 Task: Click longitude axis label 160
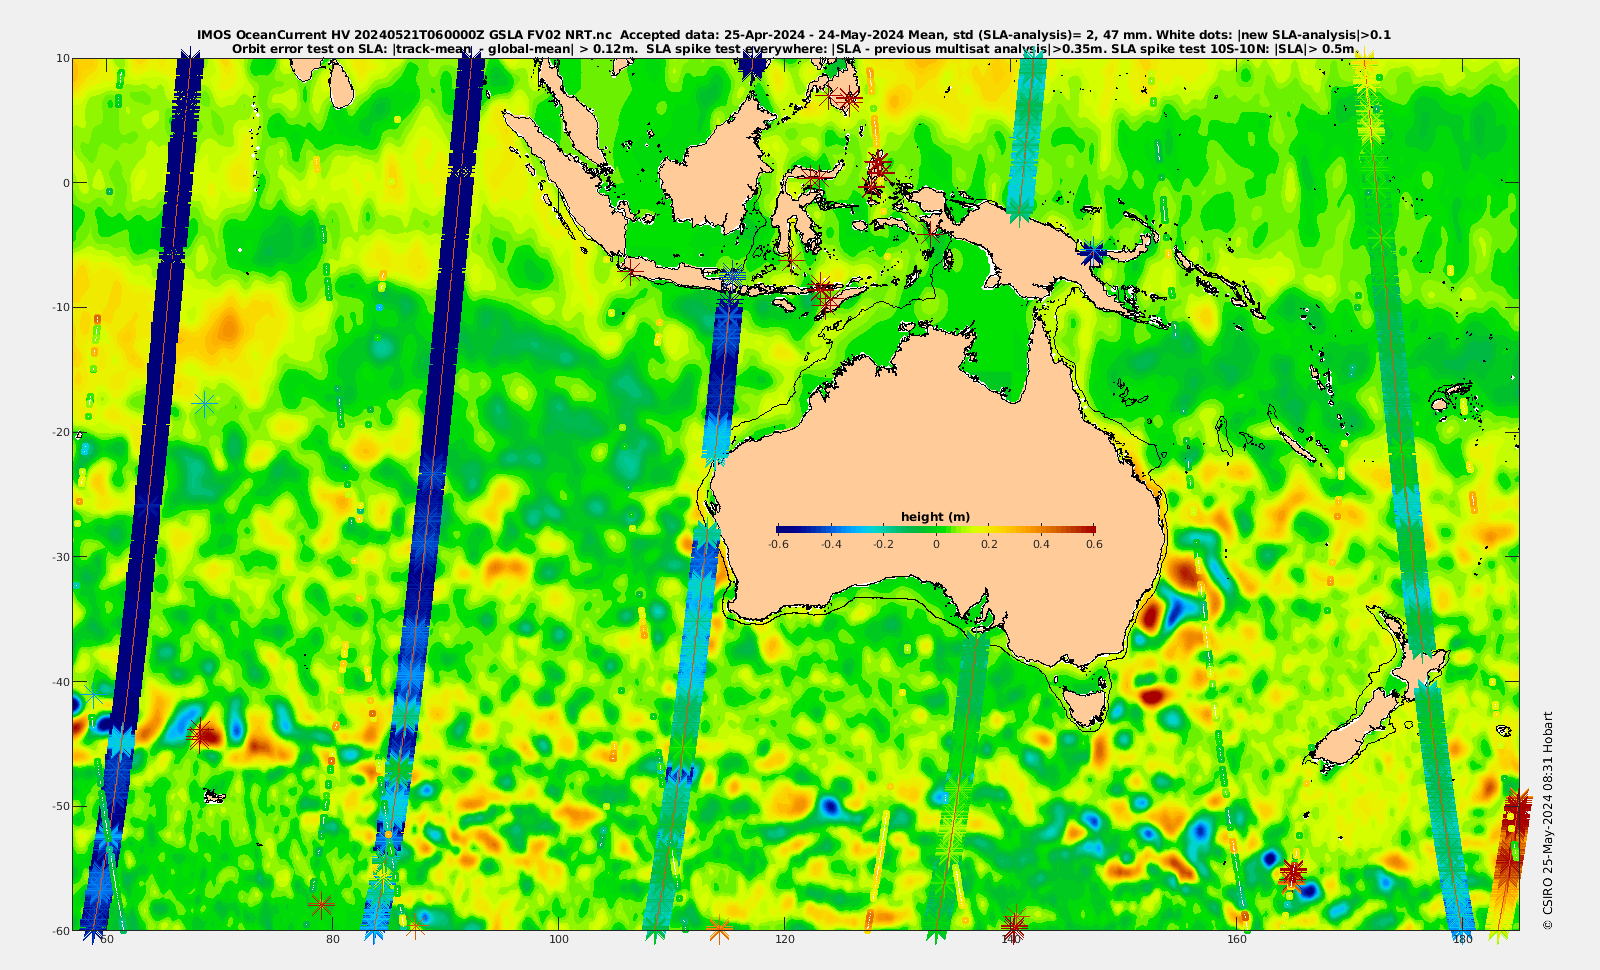coord(1237,939)
